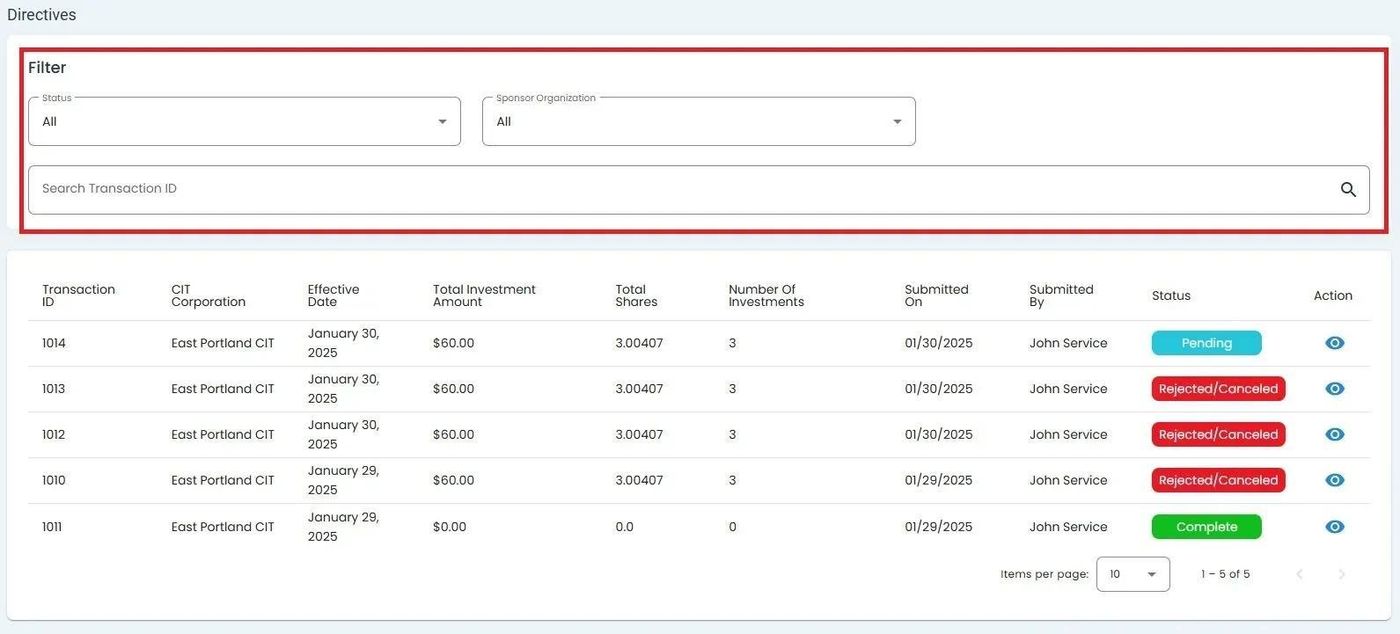The image size is (1400, 634).
Task: Click the Complete status badge
Action: pos(1206,527)
